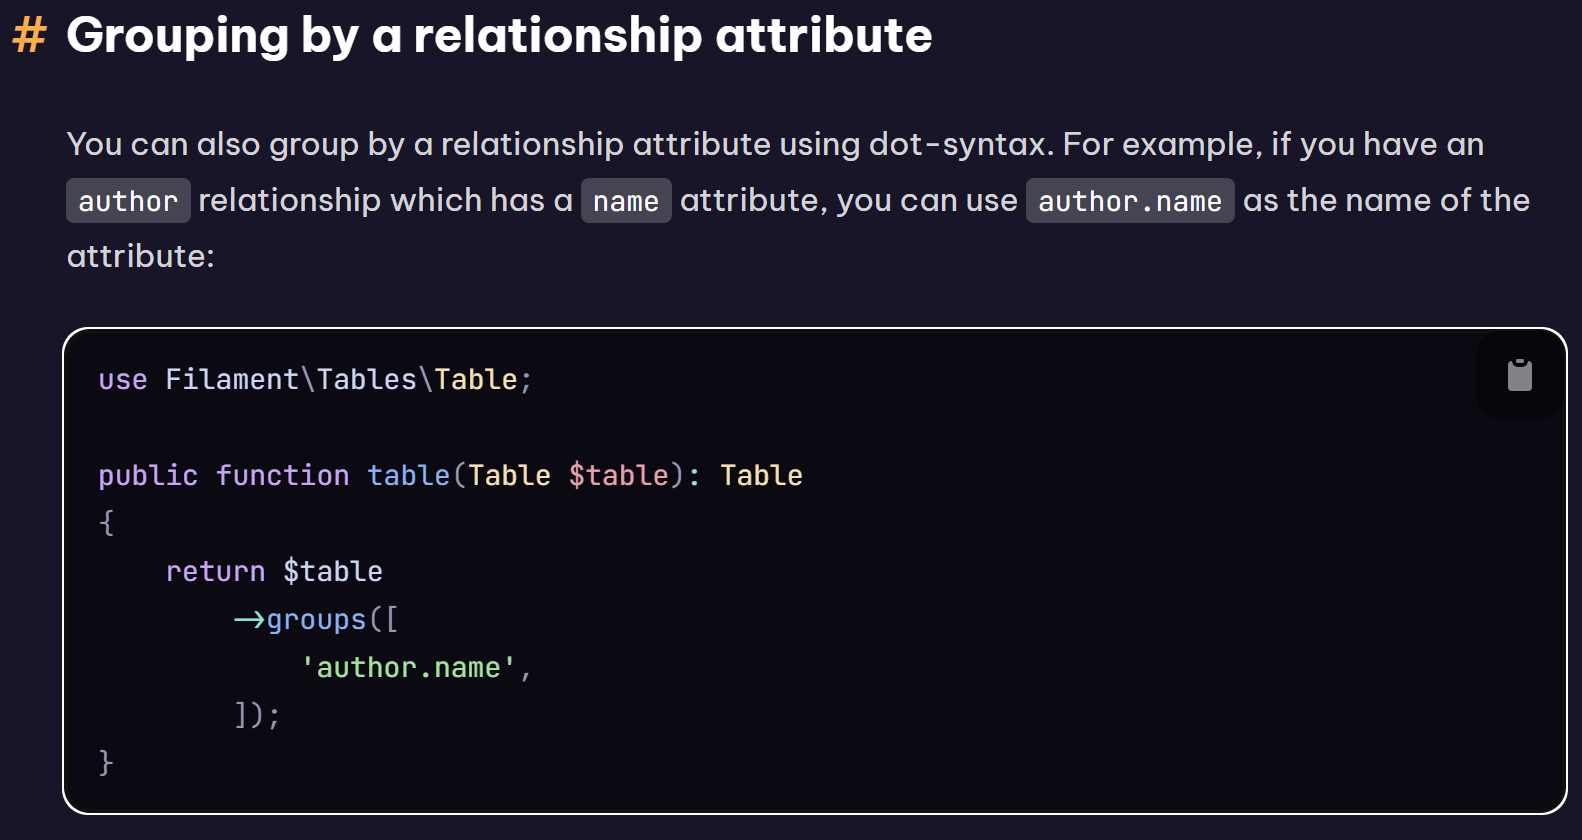Click the inline 'author' code badge
This screenshot has width=1582, height=840.
click(128, 201)
